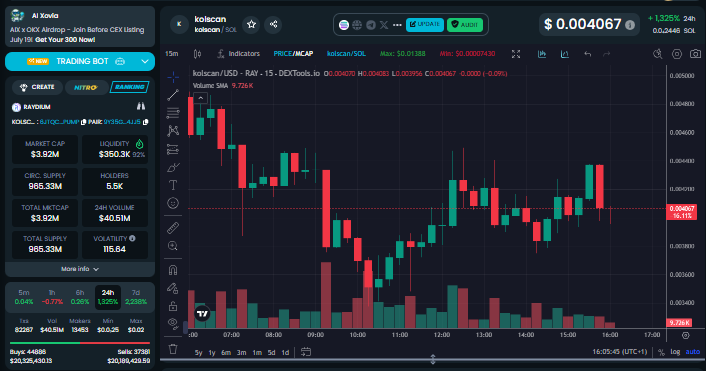Open the Indicators menu
Image resolution: width=706 pixels, height=371 pixels.
point(238,54)
